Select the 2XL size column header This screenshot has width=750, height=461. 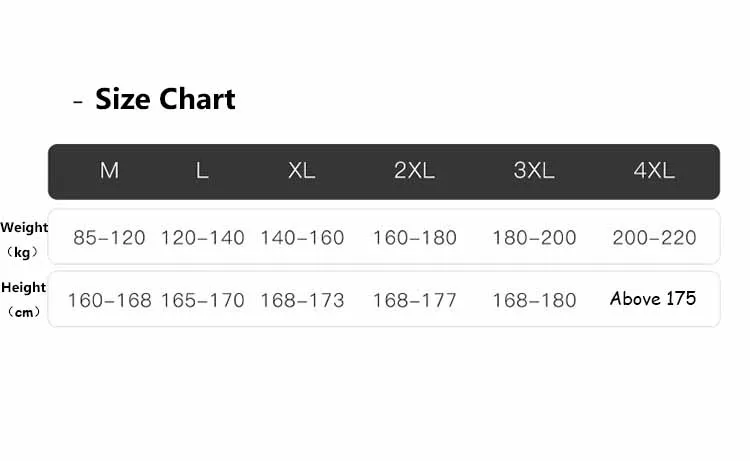pyautogui.click(x=414, y=171)
